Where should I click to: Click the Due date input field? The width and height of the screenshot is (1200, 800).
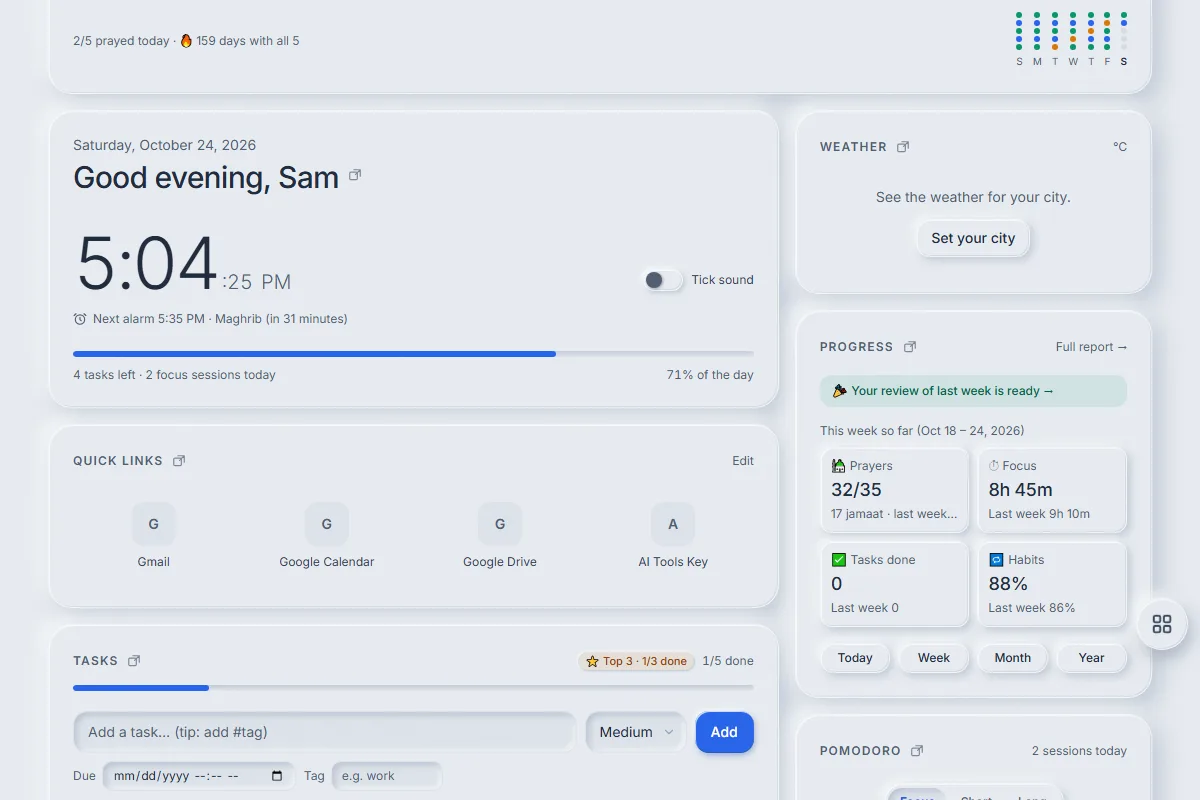(199, 776)
